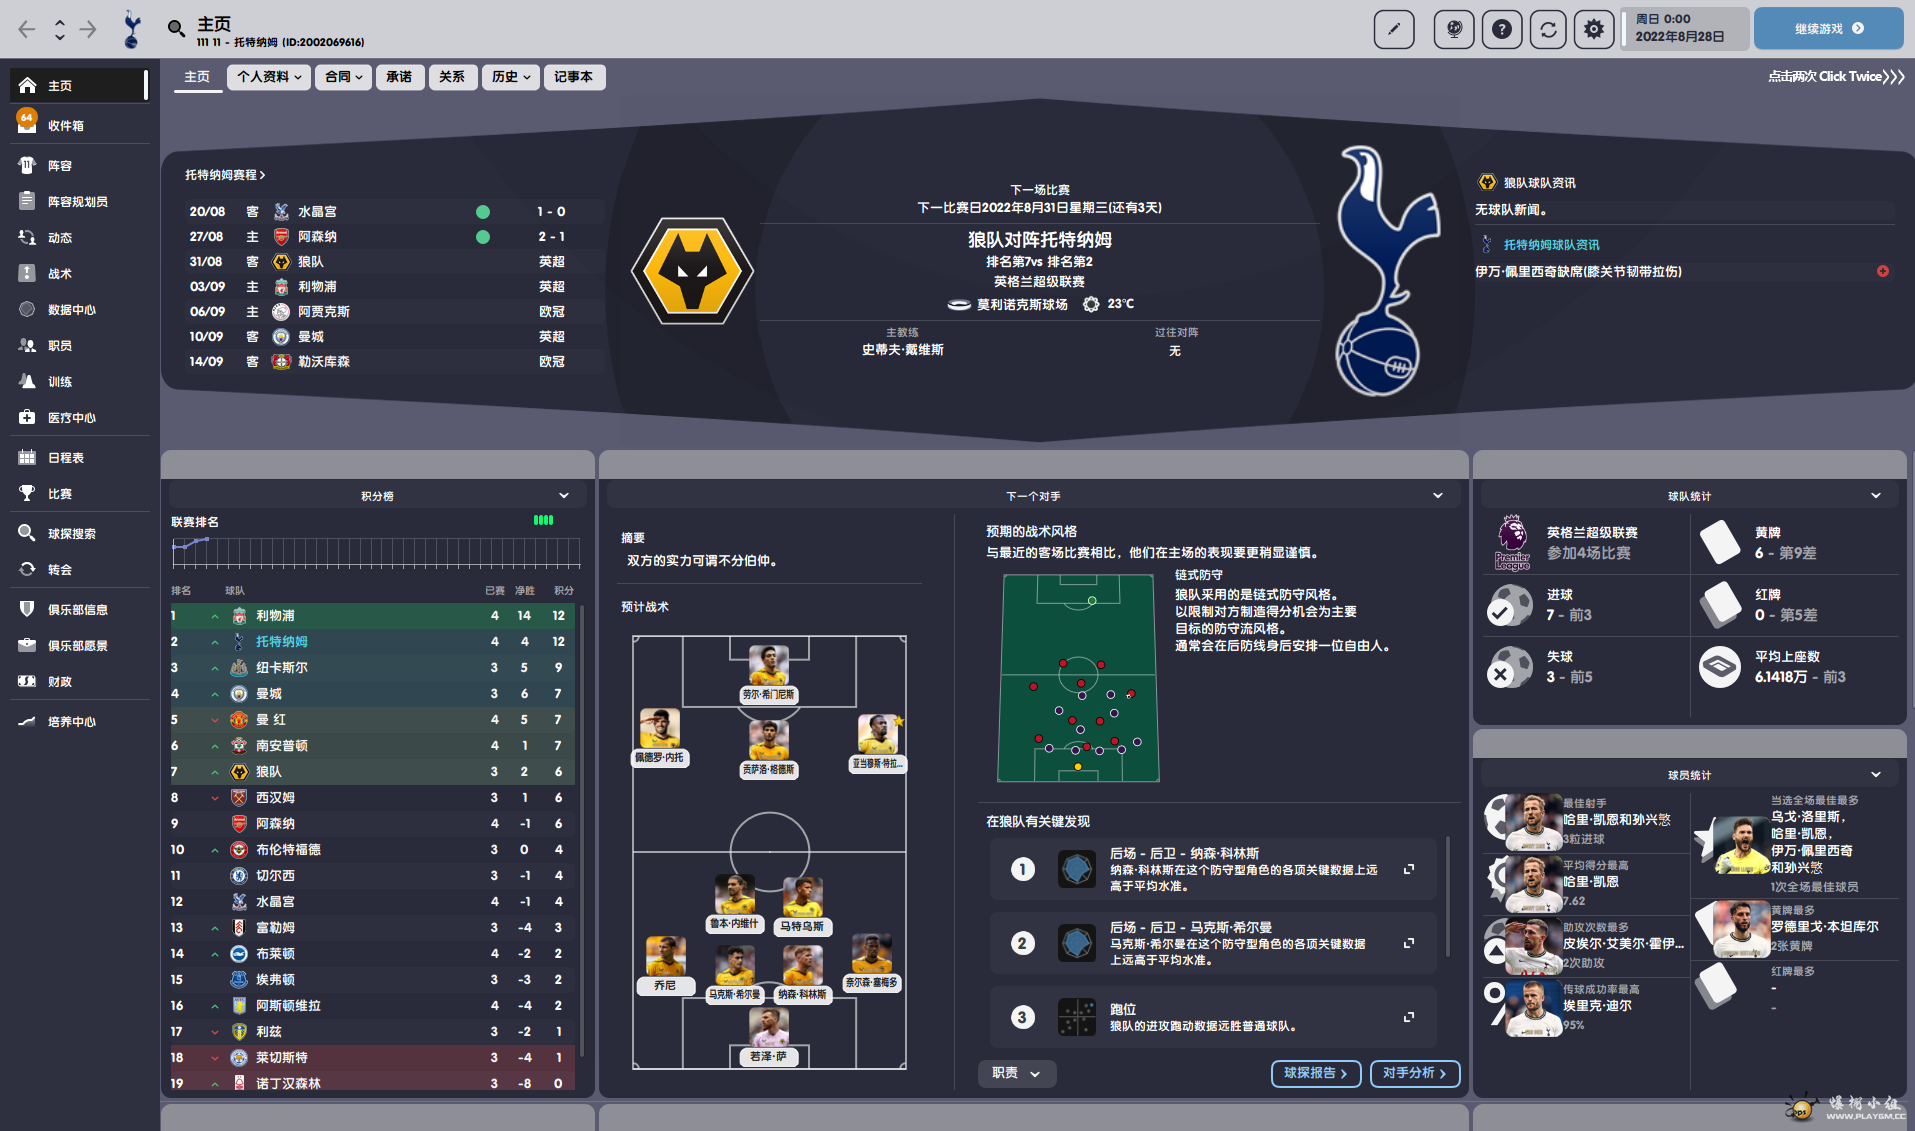Open the 个人资料 dropdown

(269, 77)
